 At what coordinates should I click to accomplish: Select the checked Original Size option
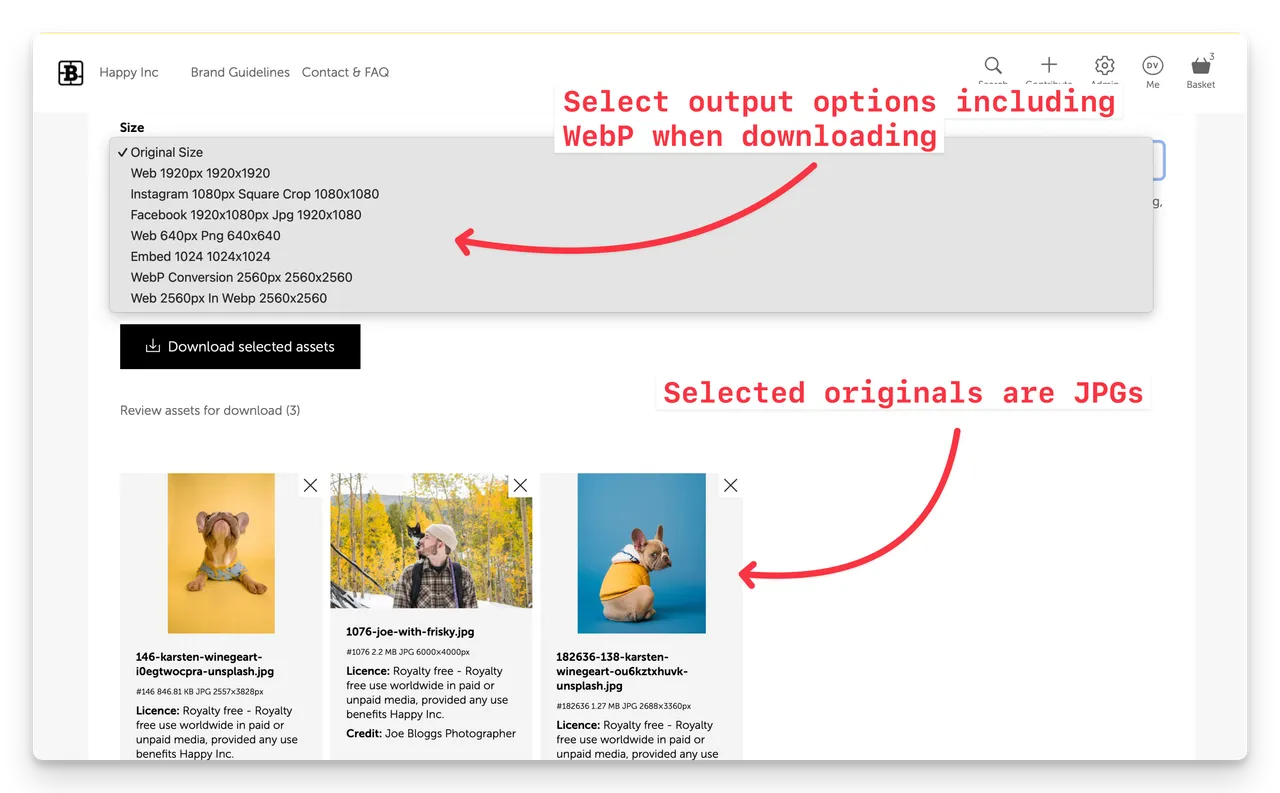[x=166, y=152]
